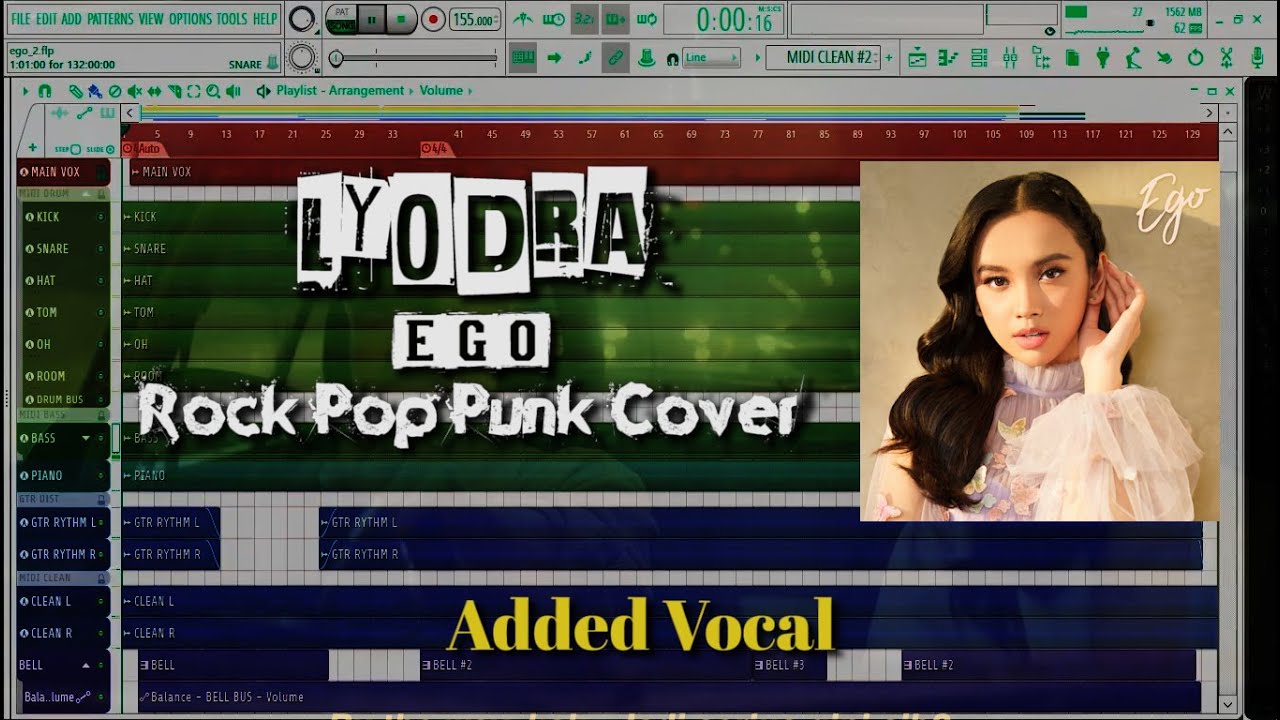
Task: Open the MIDI CLEAN #2 pattern selector
Action: pos(823,57)
